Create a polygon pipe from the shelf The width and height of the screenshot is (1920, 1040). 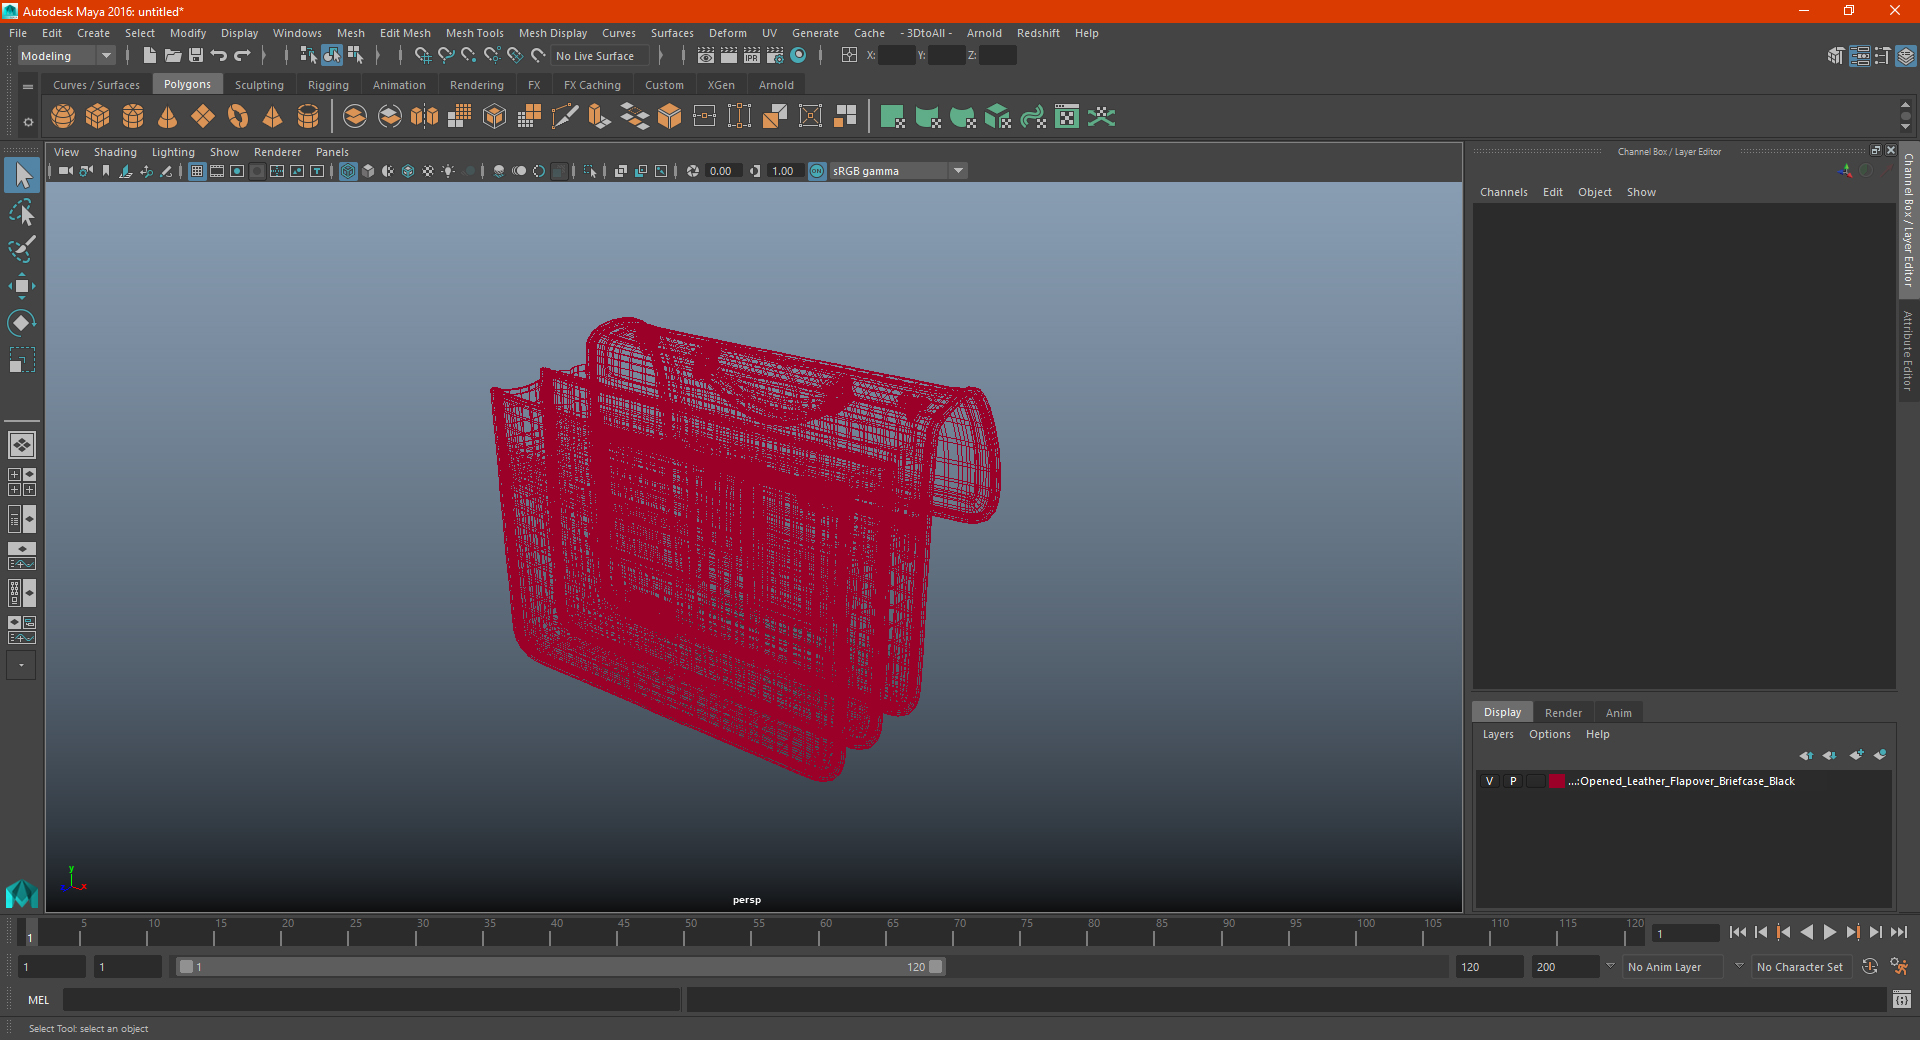308,117
